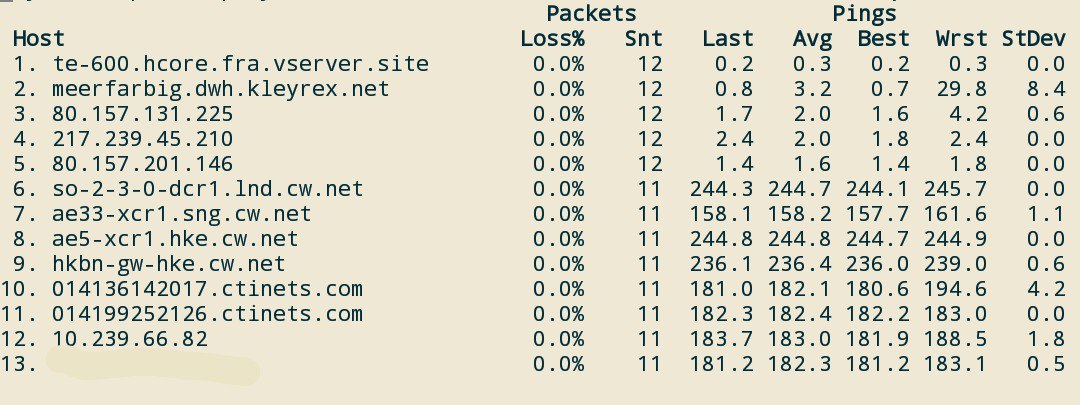Click the IP address 80.157.131.225
The image size is (1080, 405).
(x=143, y=114)
